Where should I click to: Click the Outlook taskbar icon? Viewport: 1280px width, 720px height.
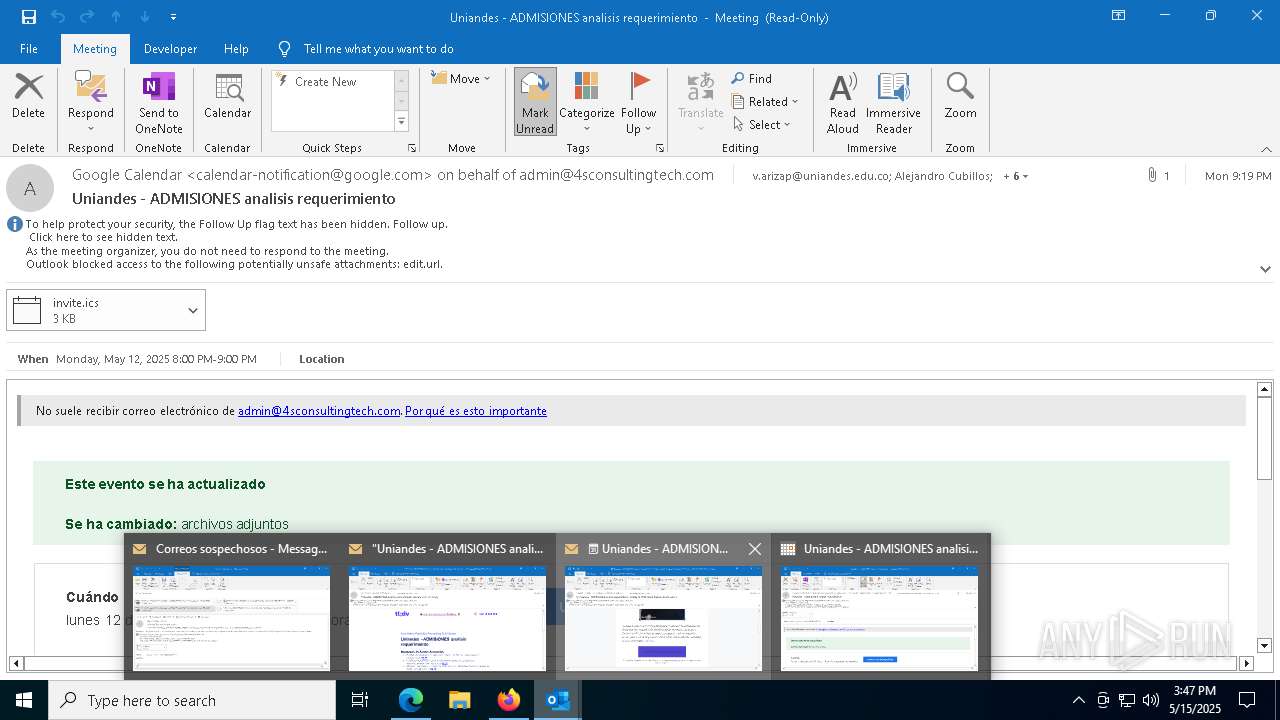557,700
